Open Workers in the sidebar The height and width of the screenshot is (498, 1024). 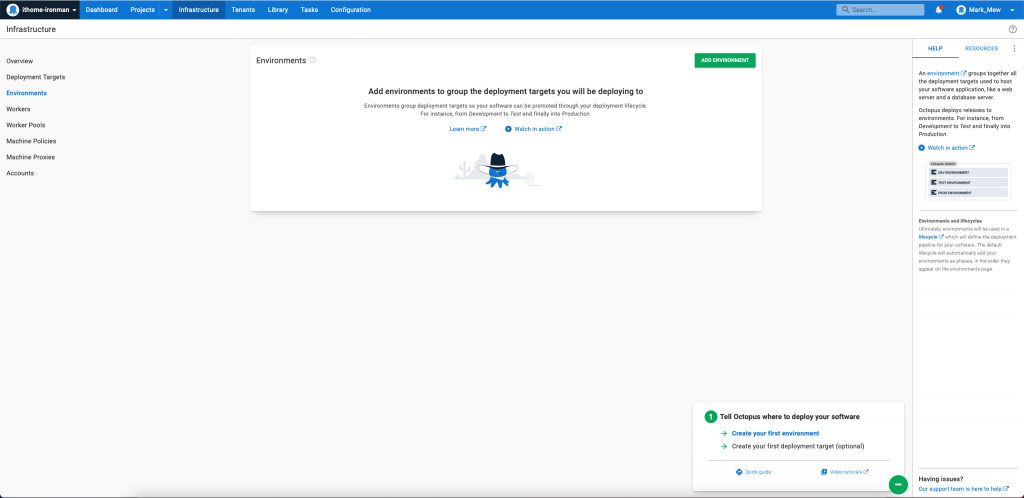[18, 109]
